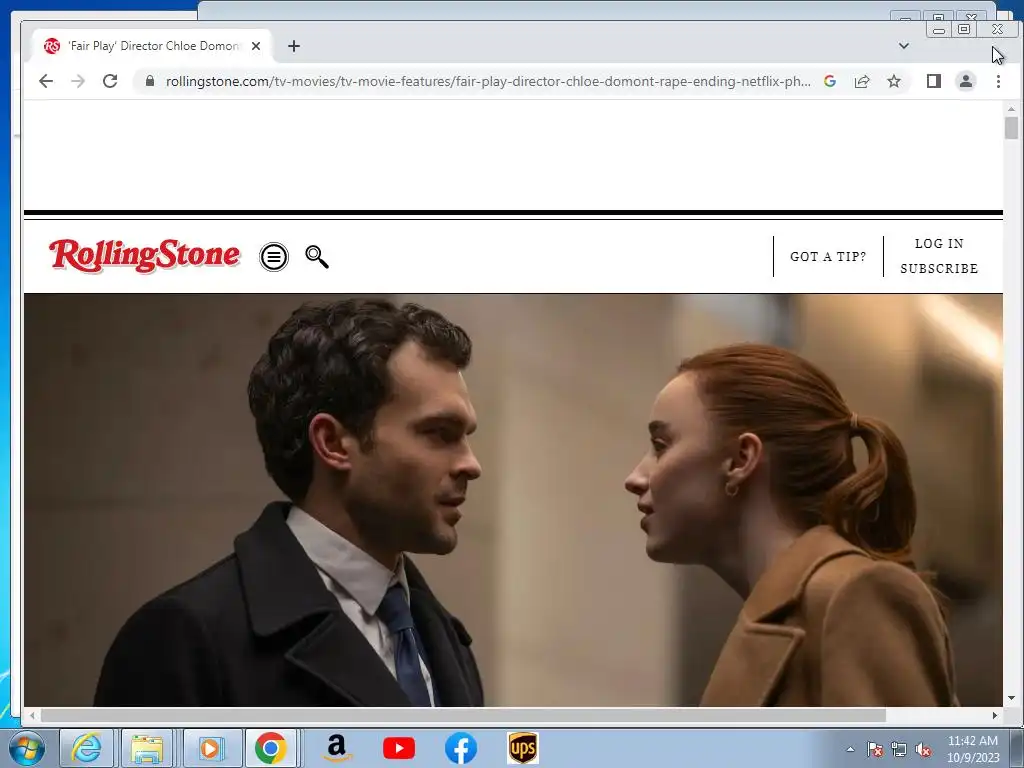Expand the tab search dropdown chevron
Image resolution: width=1024 pixels, height=768 pixels.
(904, 46)
